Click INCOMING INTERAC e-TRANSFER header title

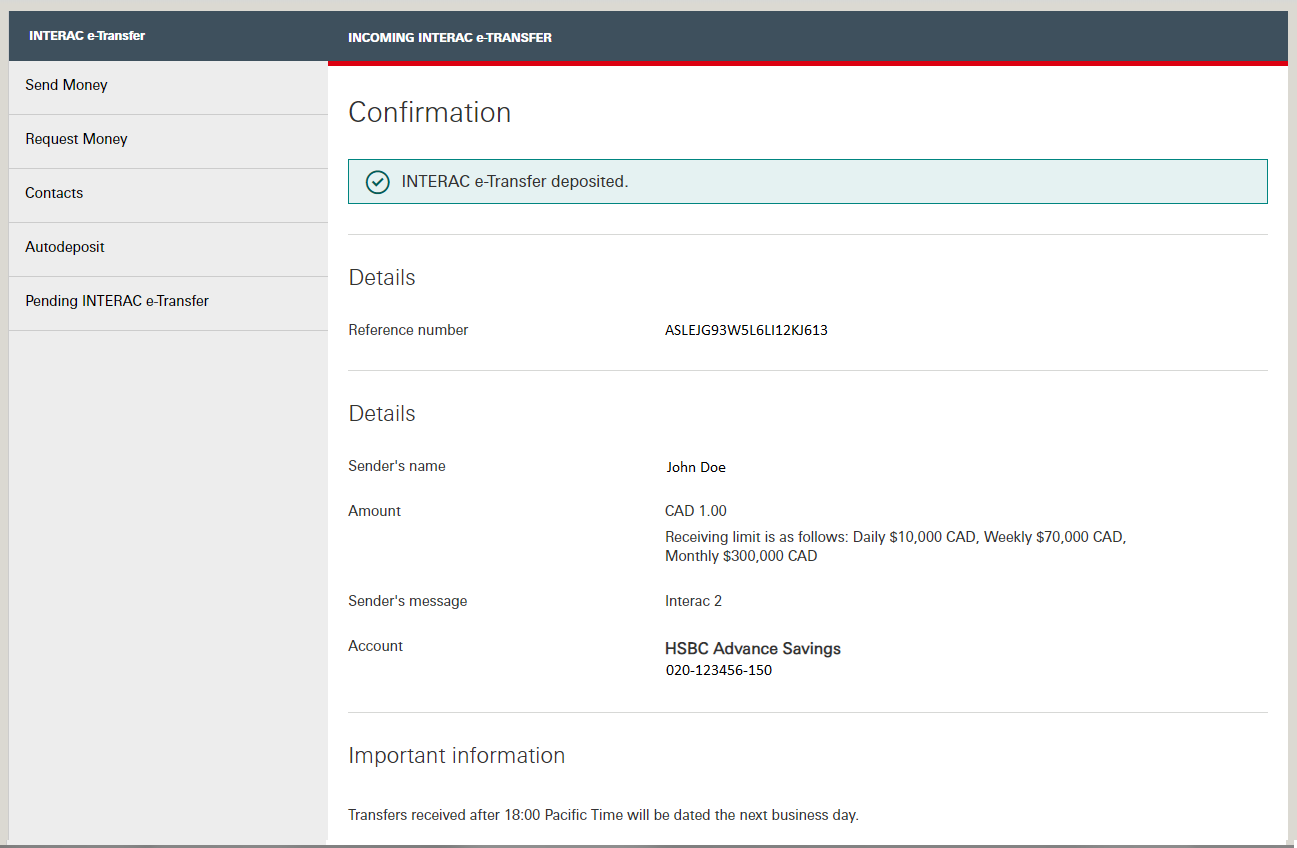(450, 38)
